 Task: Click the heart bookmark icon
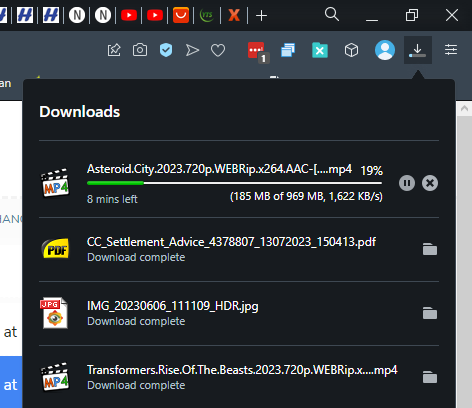[x=218, y=50]
